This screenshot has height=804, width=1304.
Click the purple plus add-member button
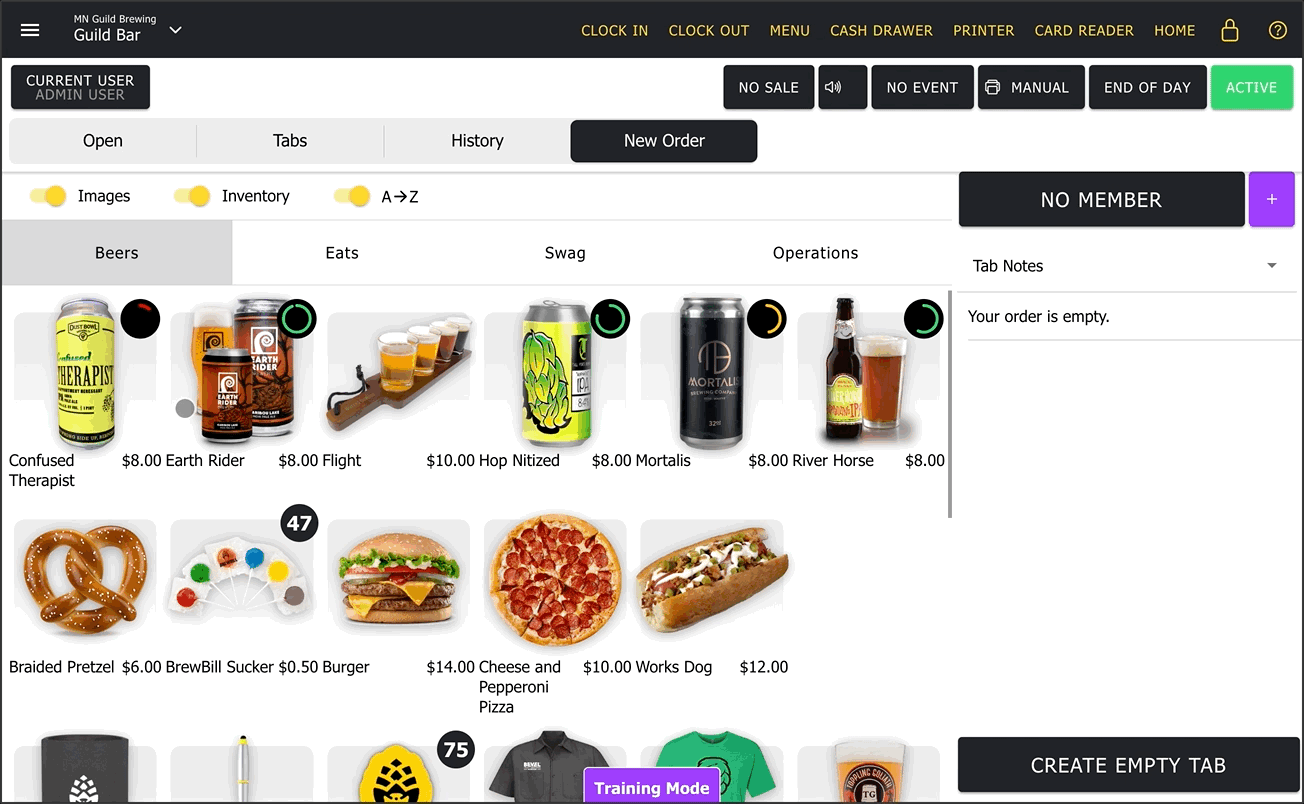tap(1272, 199)
